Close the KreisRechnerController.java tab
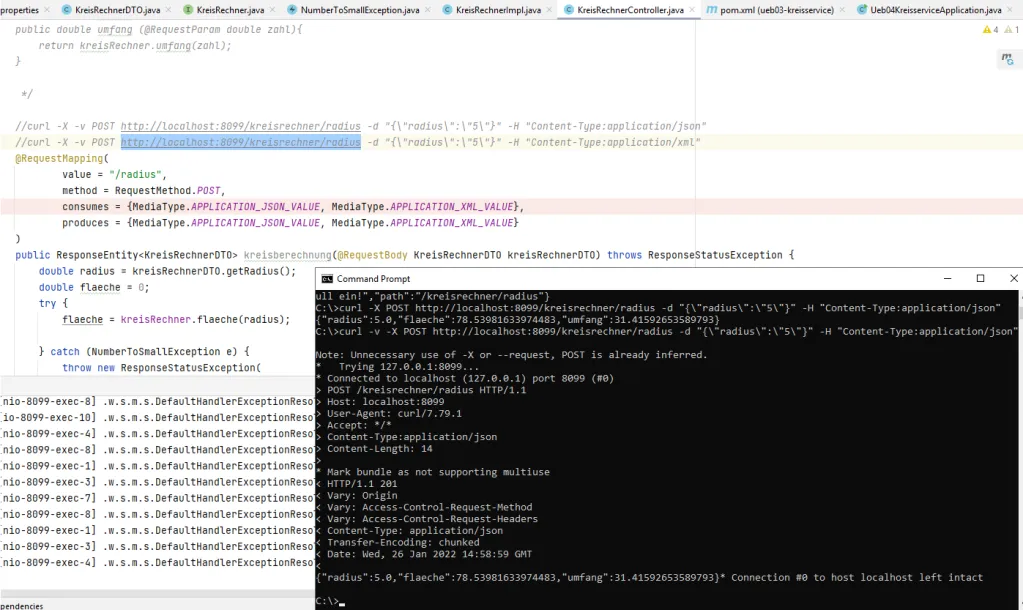 click(692, 10)
